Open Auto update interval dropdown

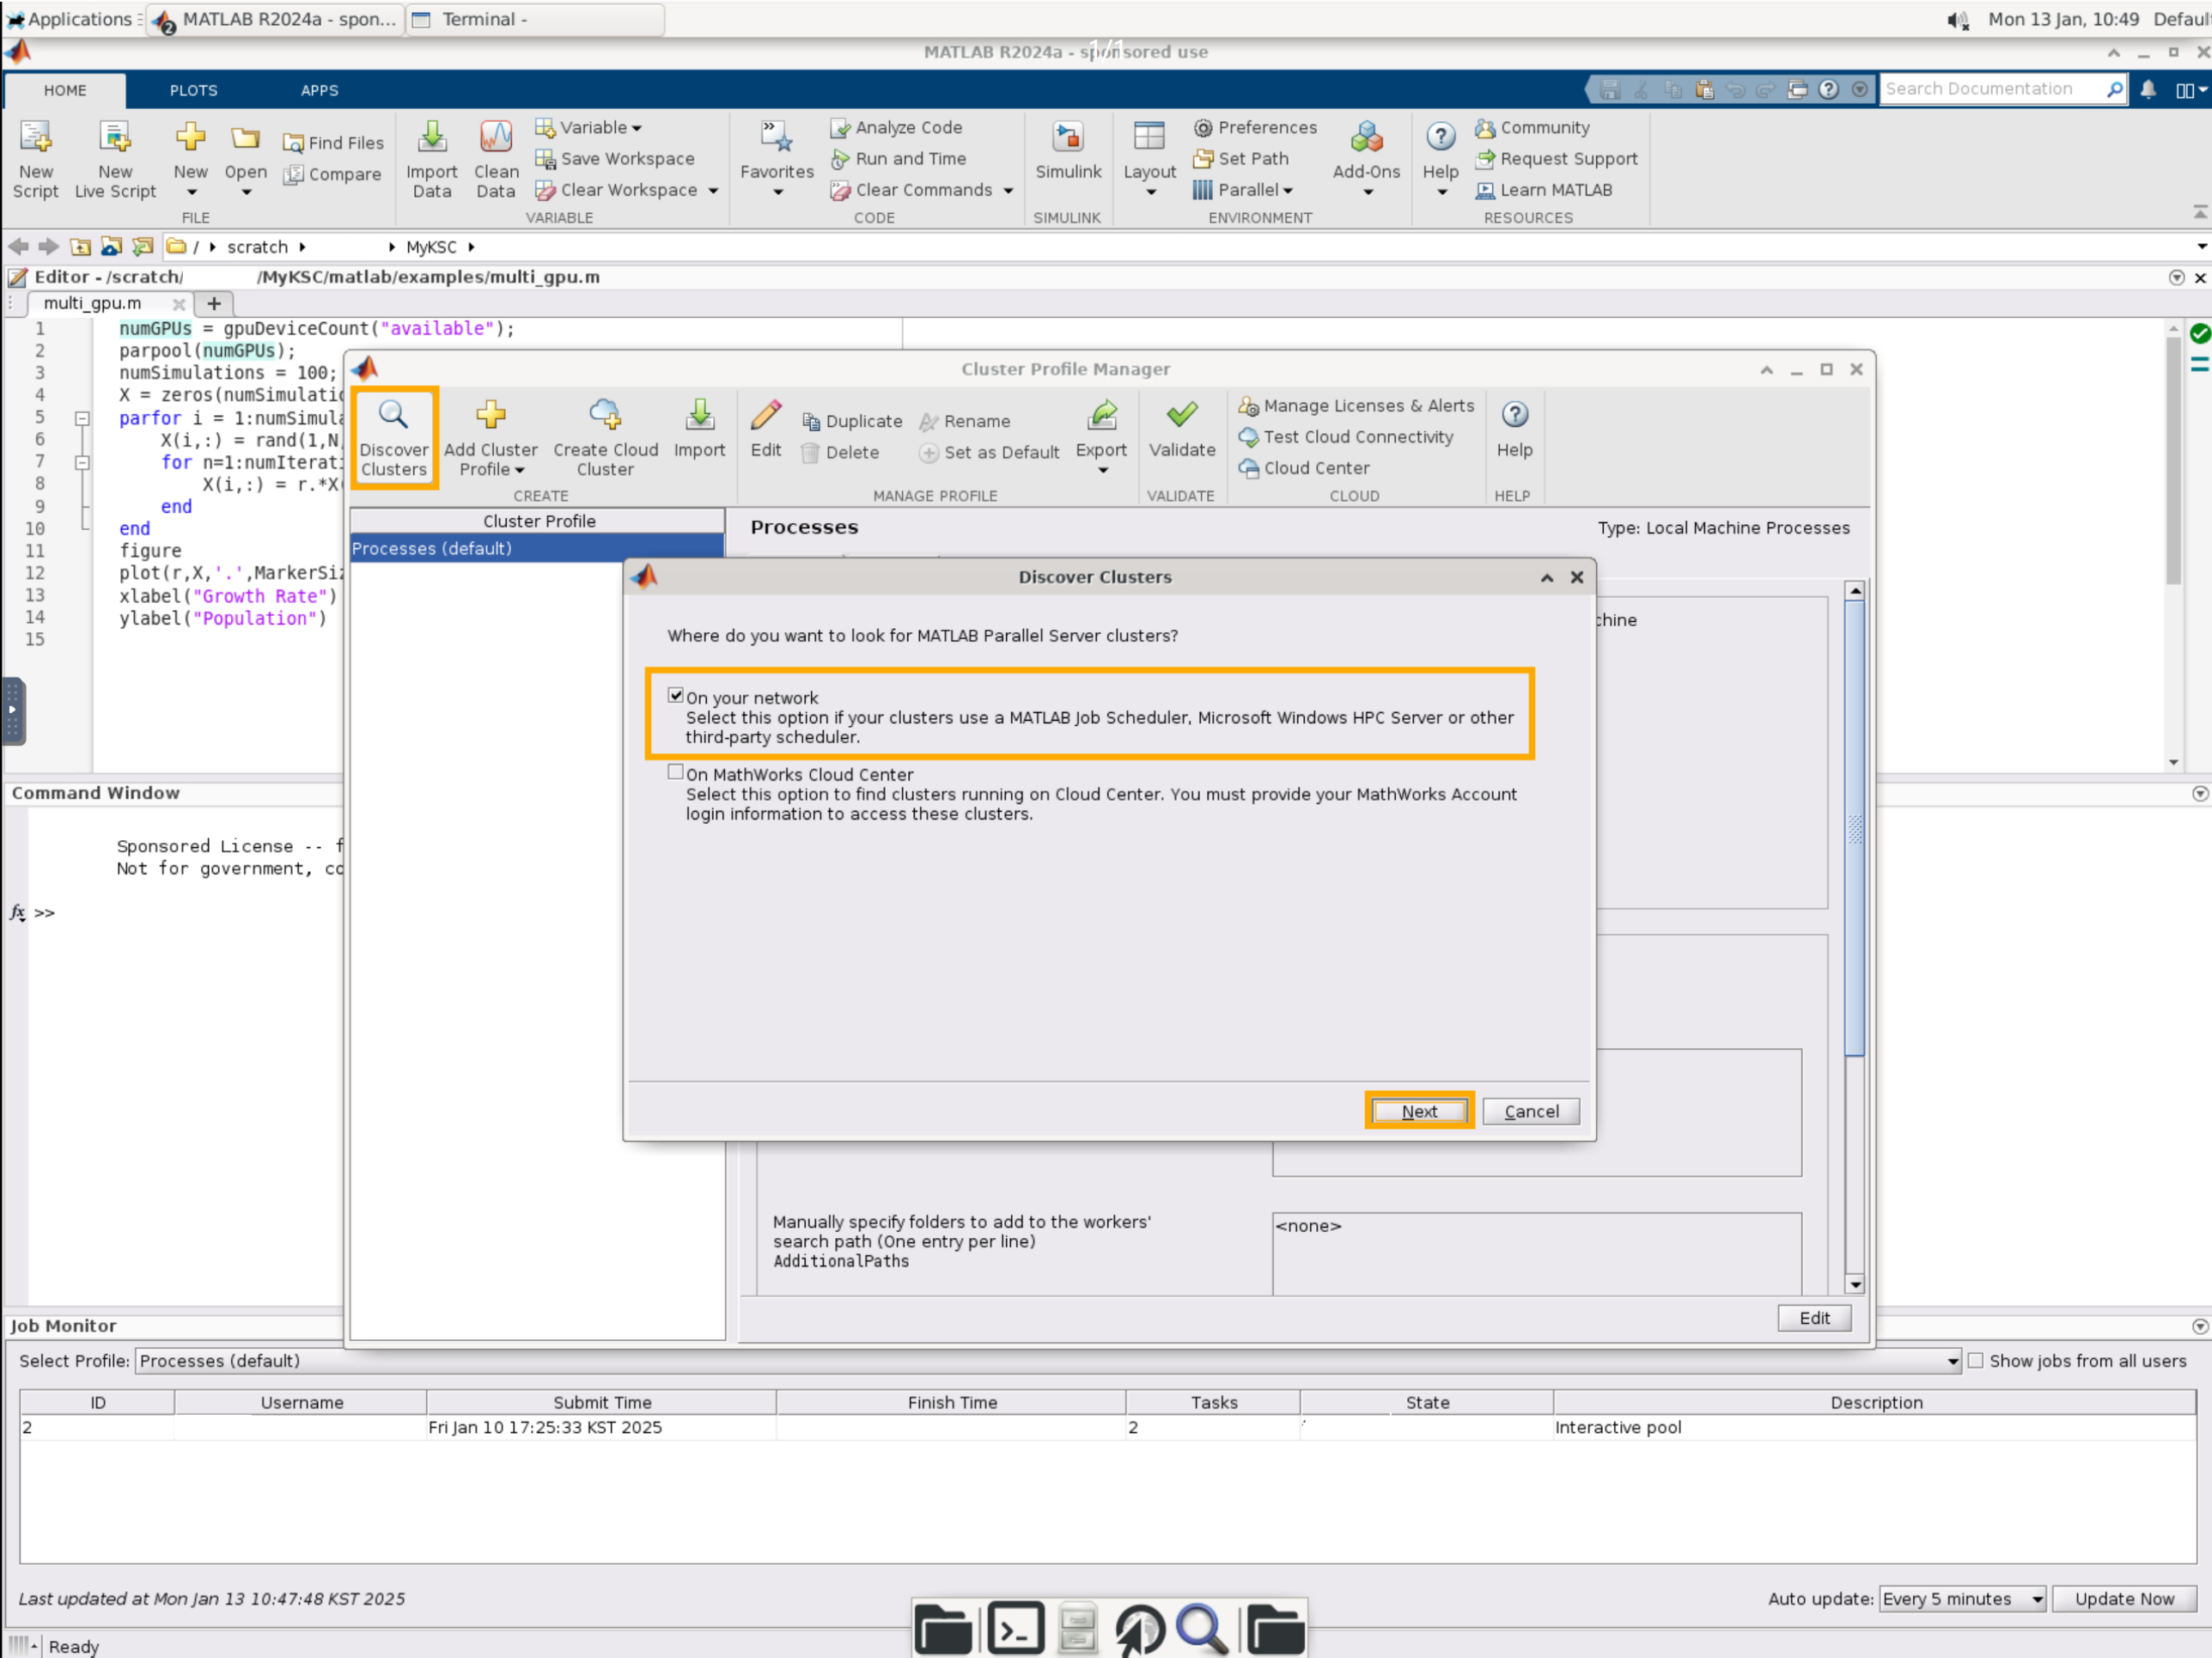click(1962, 1599)
